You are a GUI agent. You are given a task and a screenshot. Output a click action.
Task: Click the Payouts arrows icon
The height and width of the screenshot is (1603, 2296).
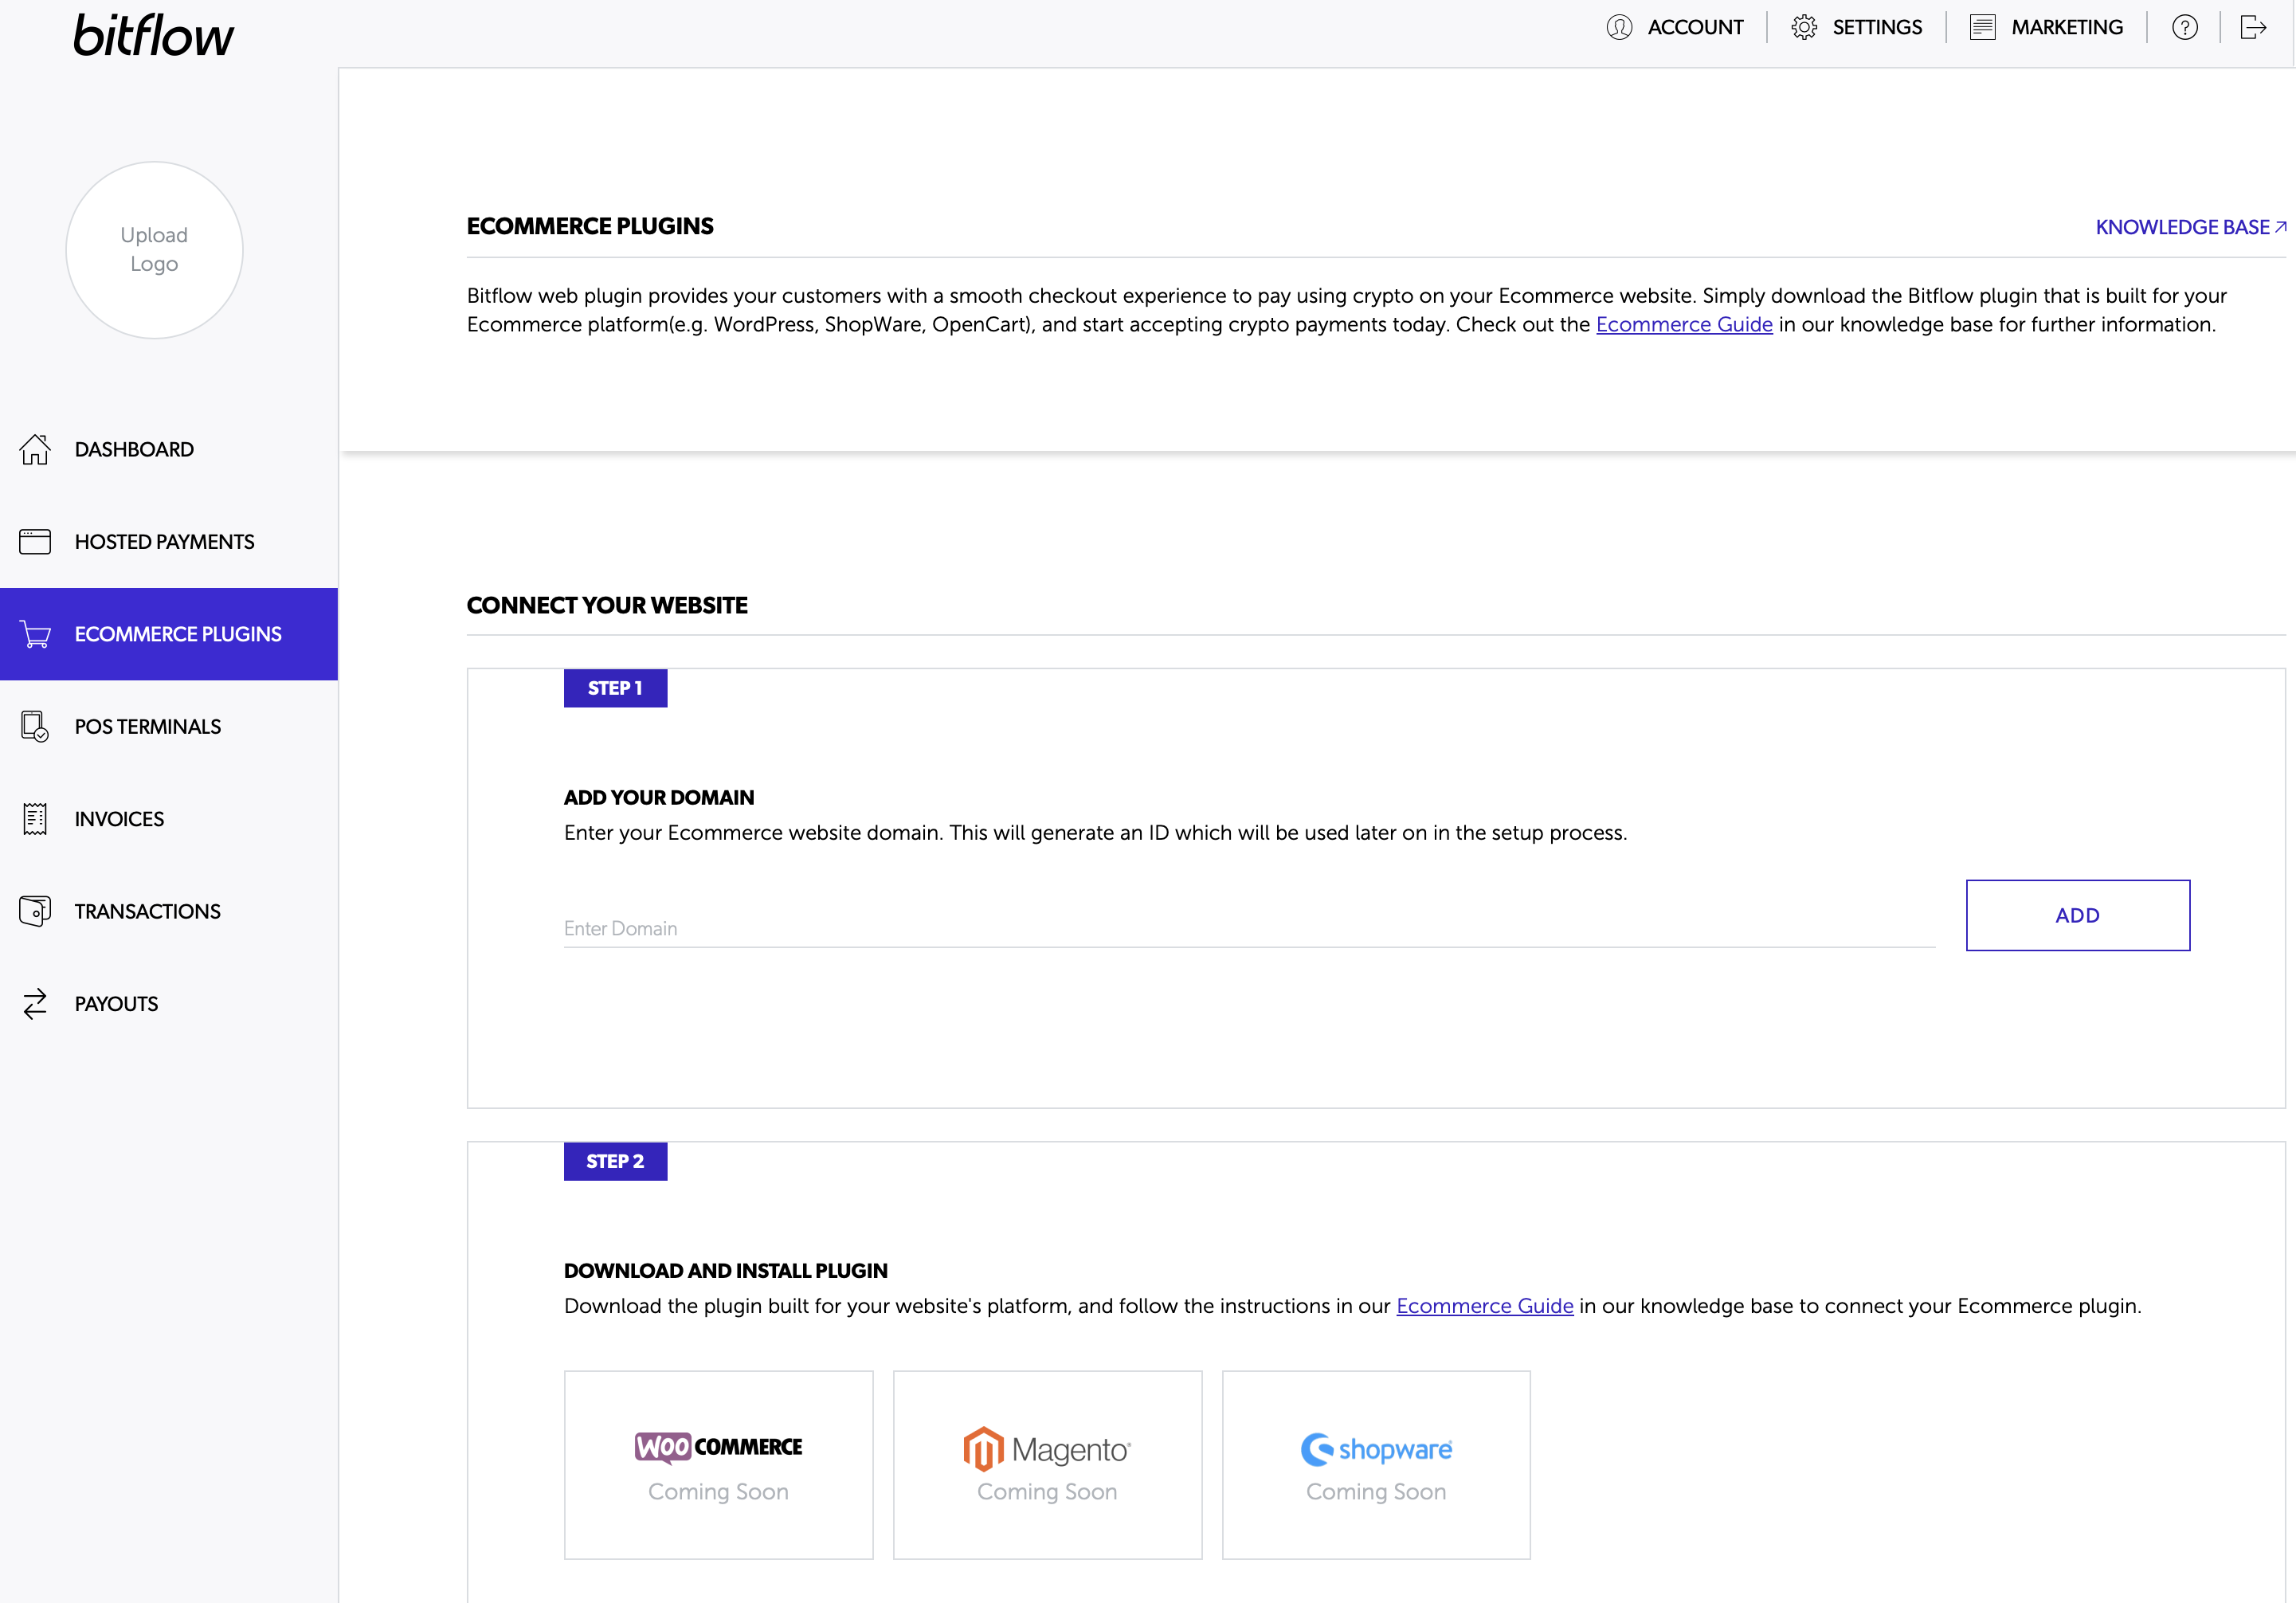tap(35, 1004)
